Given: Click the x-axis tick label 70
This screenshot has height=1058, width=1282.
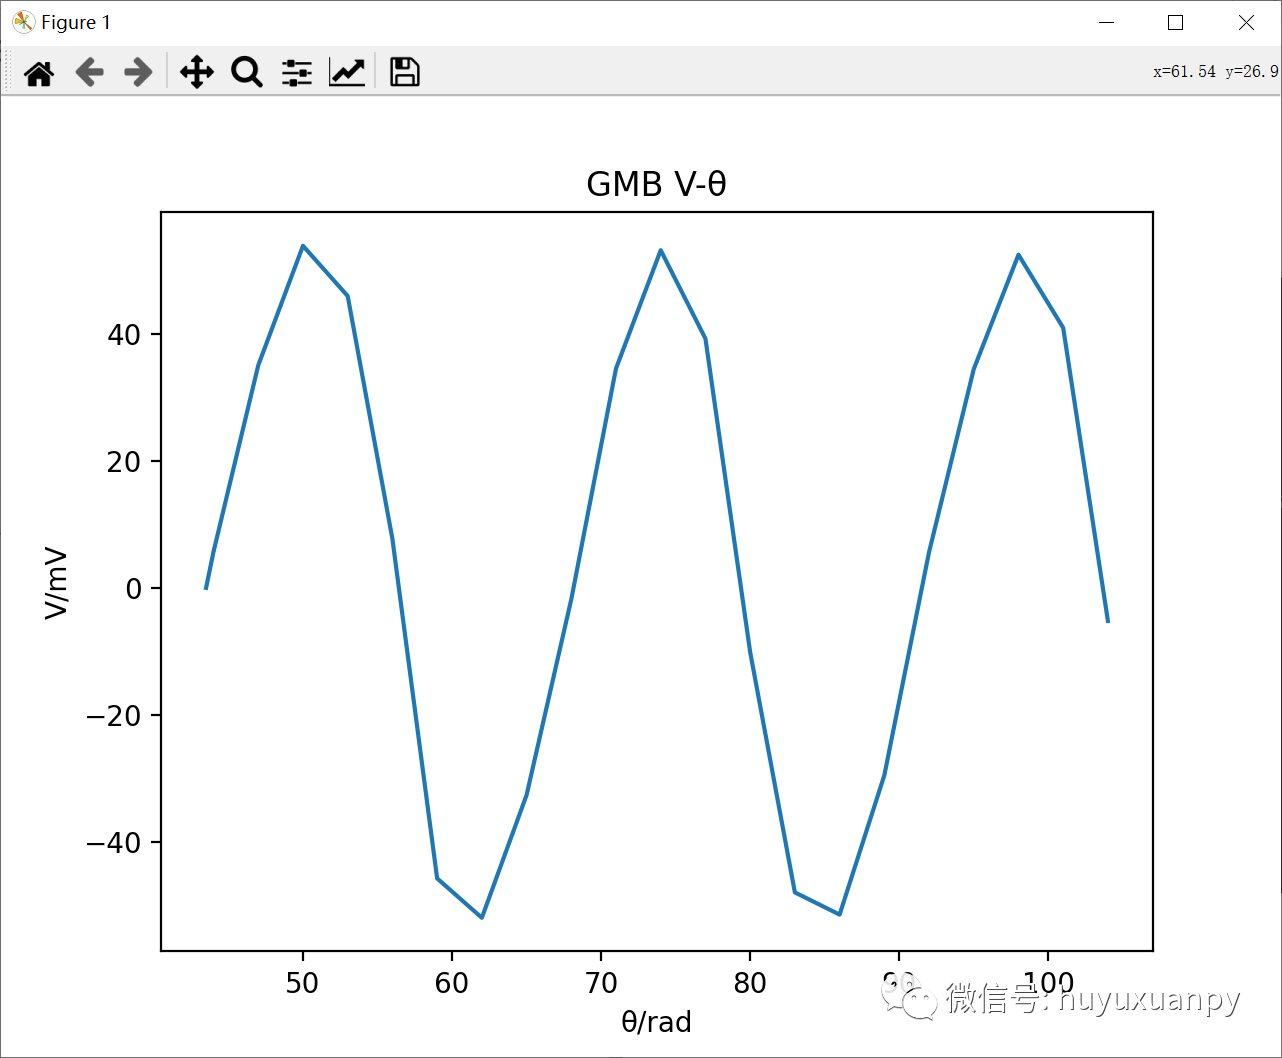Looking at the screenshot, I should [x=601, y=983].
